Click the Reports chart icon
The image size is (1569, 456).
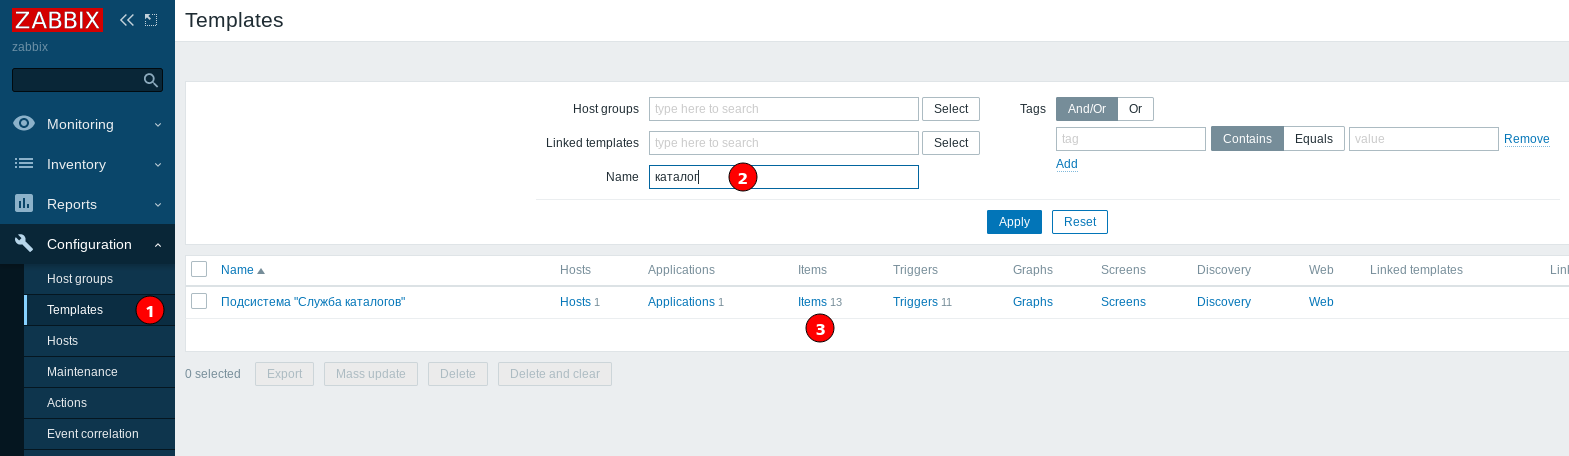point(24,204)
